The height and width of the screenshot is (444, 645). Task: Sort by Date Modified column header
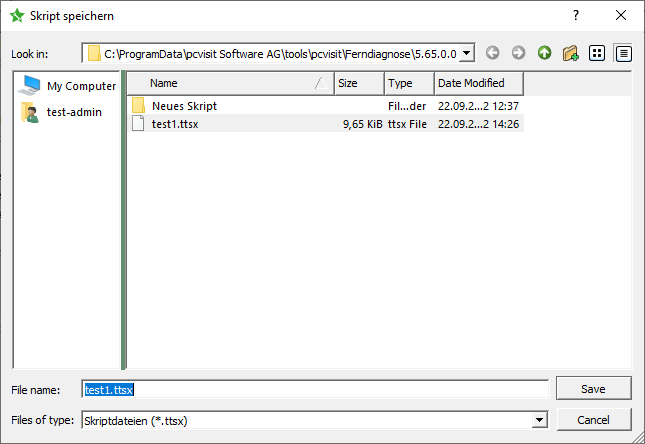click(477, 83)
